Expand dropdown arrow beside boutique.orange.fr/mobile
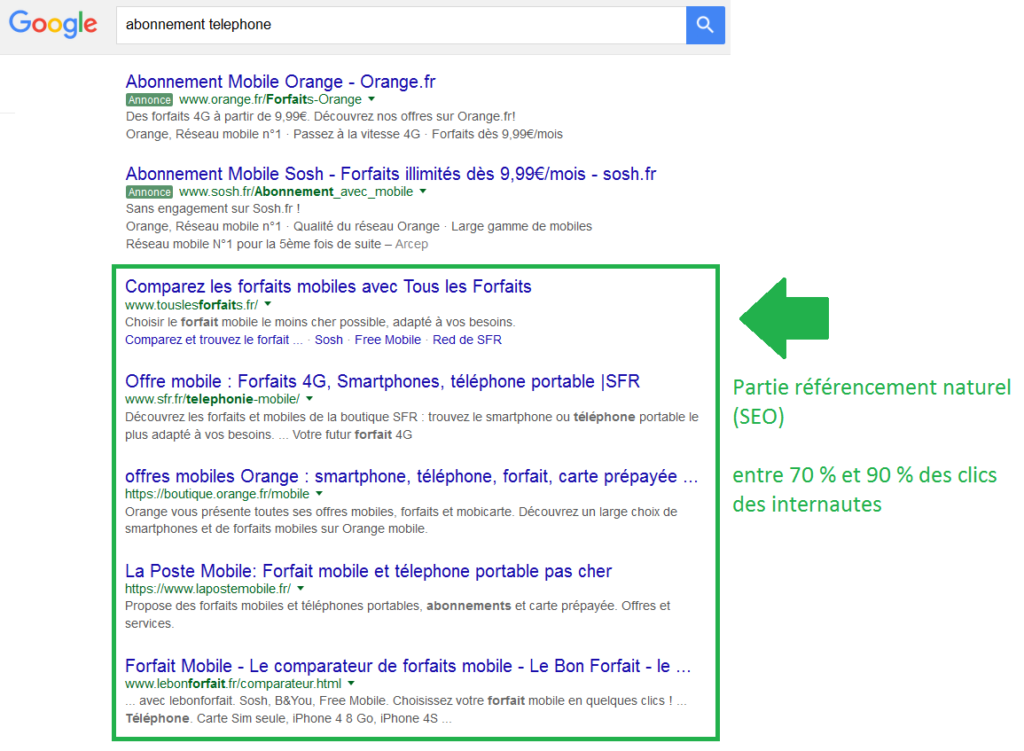 [319, 494]
